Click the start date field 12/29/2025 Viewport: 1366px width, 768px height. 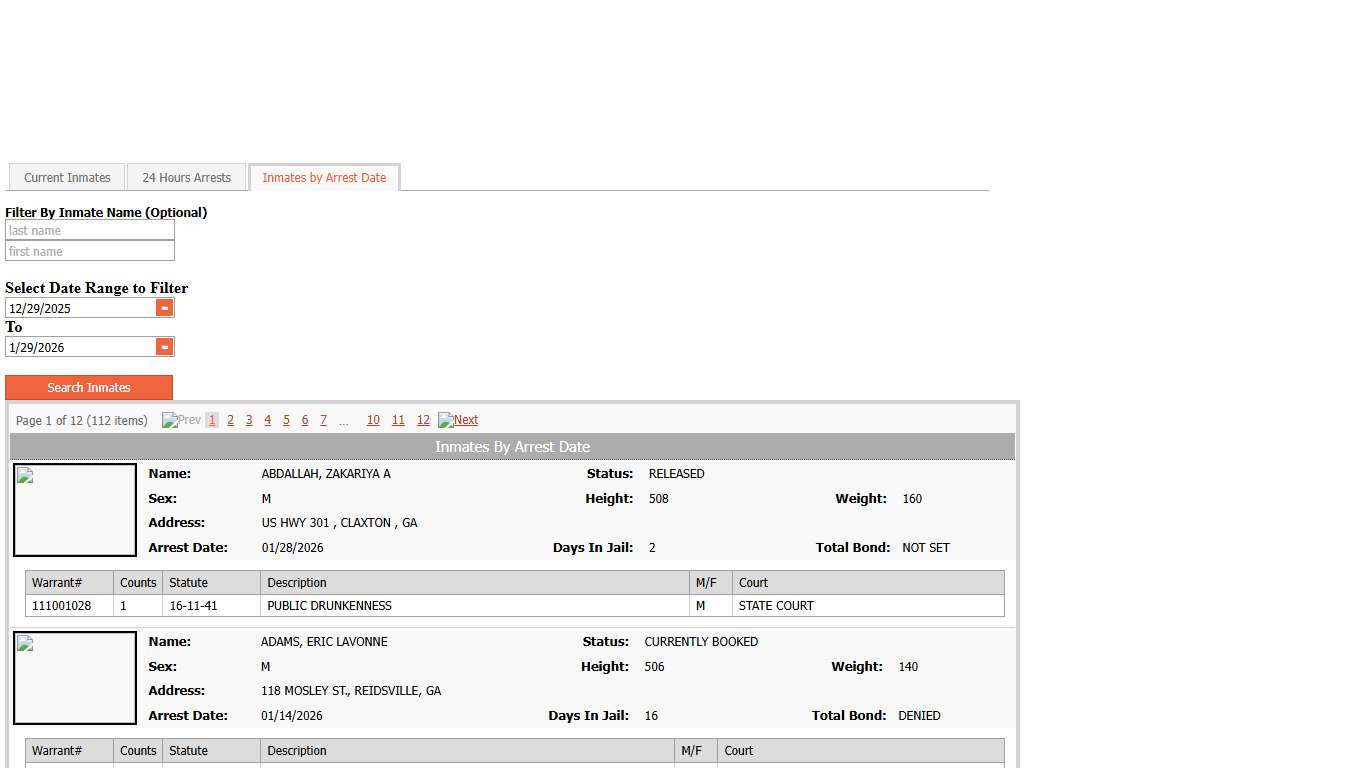pos(80,309)
